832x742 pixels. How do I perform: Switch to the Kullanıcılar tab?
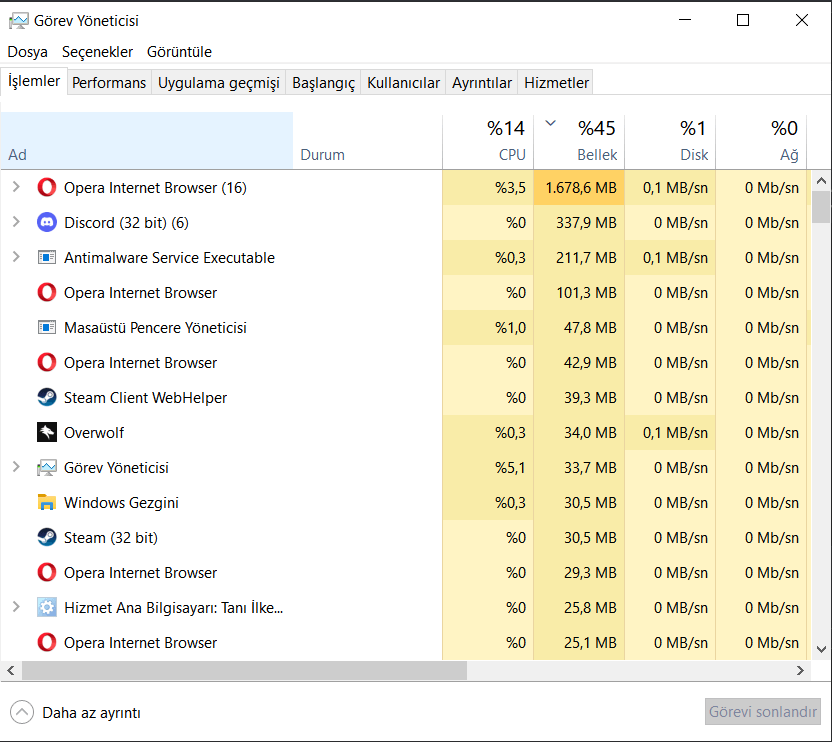[403, 83]
